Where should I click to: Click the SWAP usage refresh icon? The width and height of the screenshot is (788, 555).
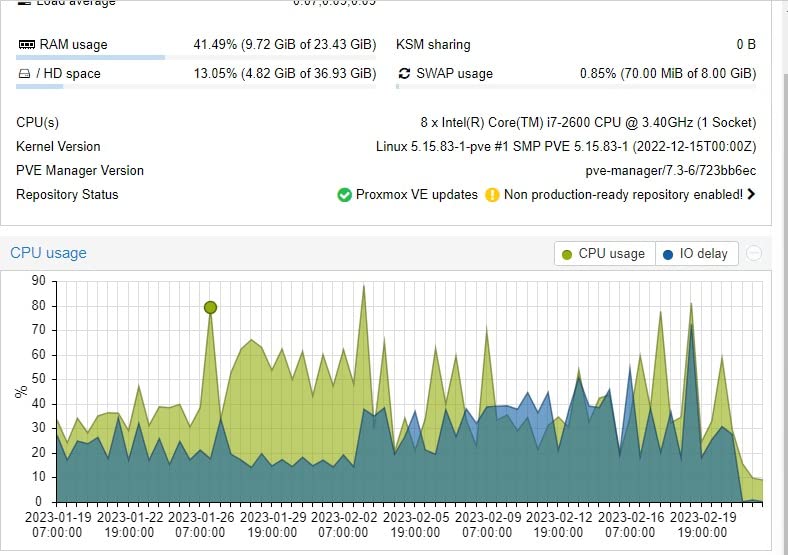click(404, 74)
